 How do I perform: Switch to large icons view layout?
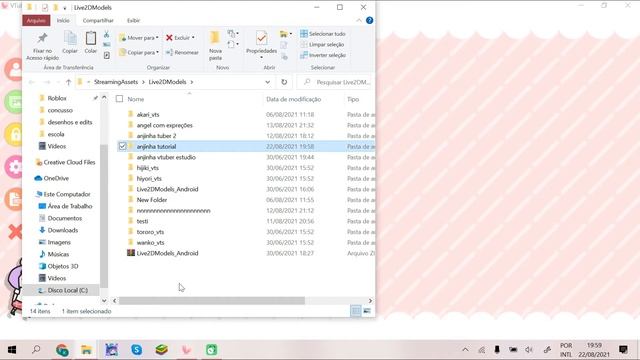(x=367, y=311)
